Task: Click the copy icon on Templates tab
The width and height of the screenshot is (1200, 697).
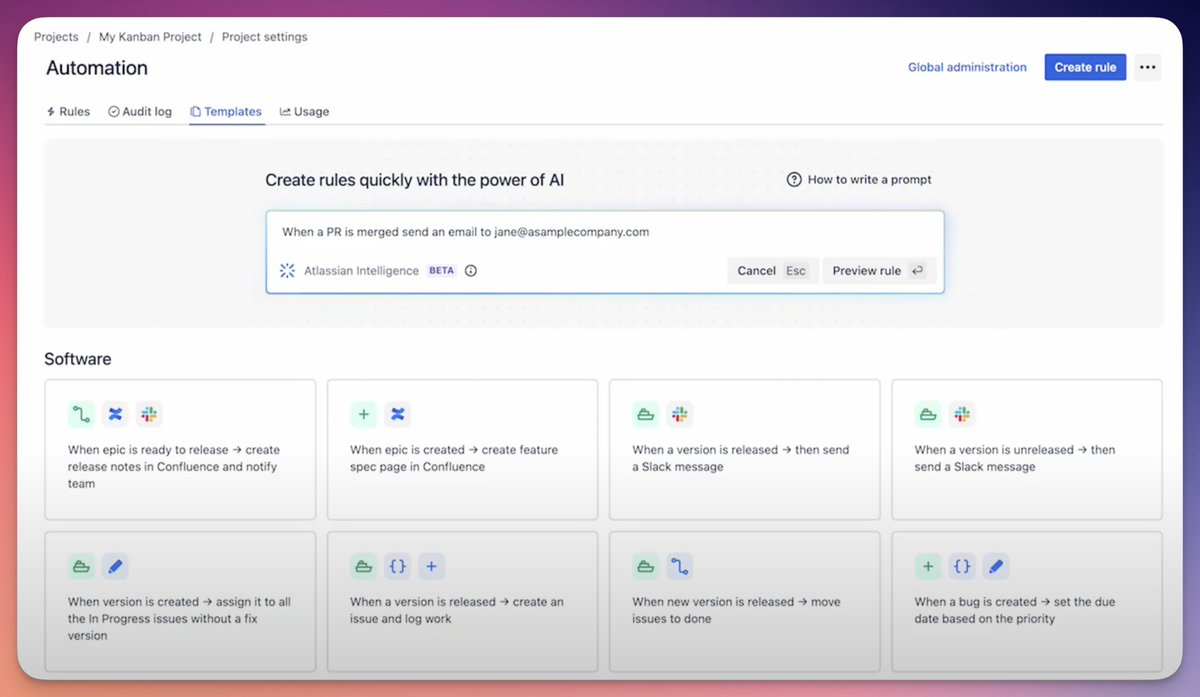Action: tap(195, 112)
